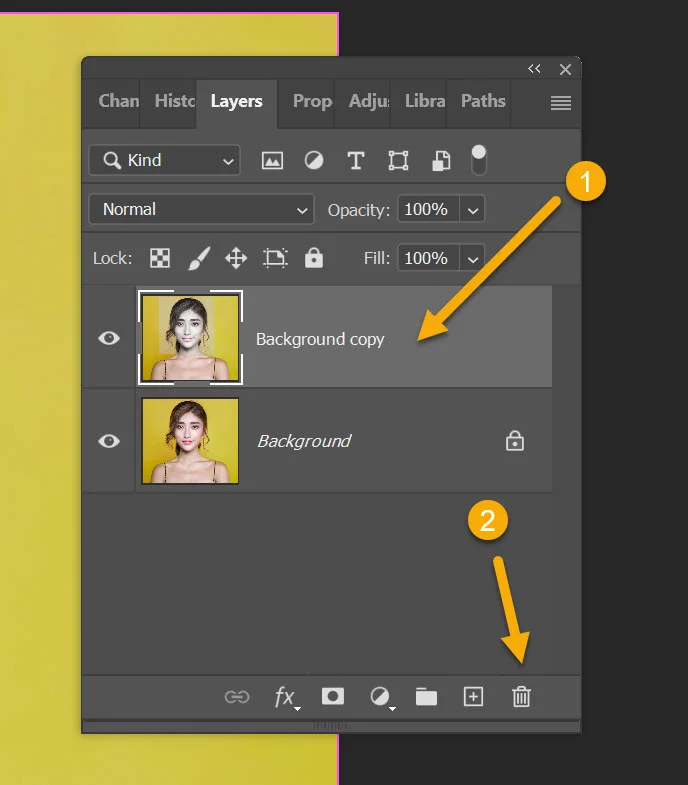
Task: Hide the Background copy layer
Action: (x=109, y=338)
